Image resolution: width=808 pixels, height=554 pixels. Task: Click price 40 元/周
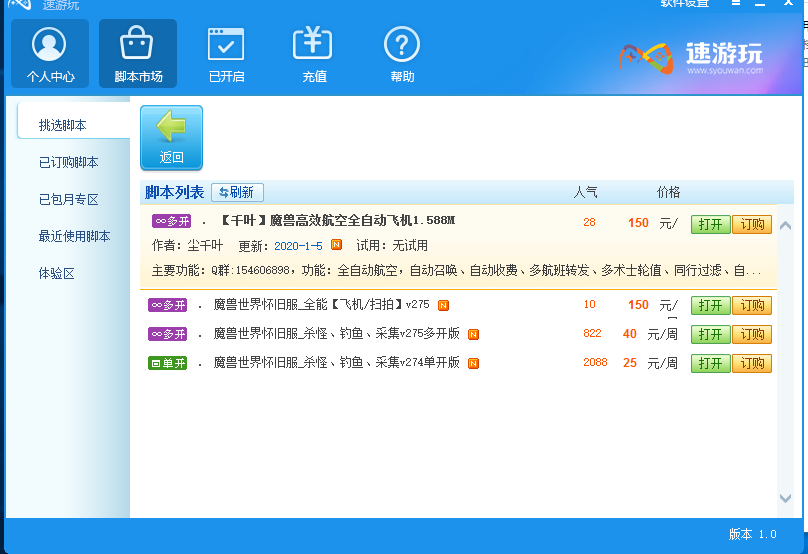tap(650, 334)
